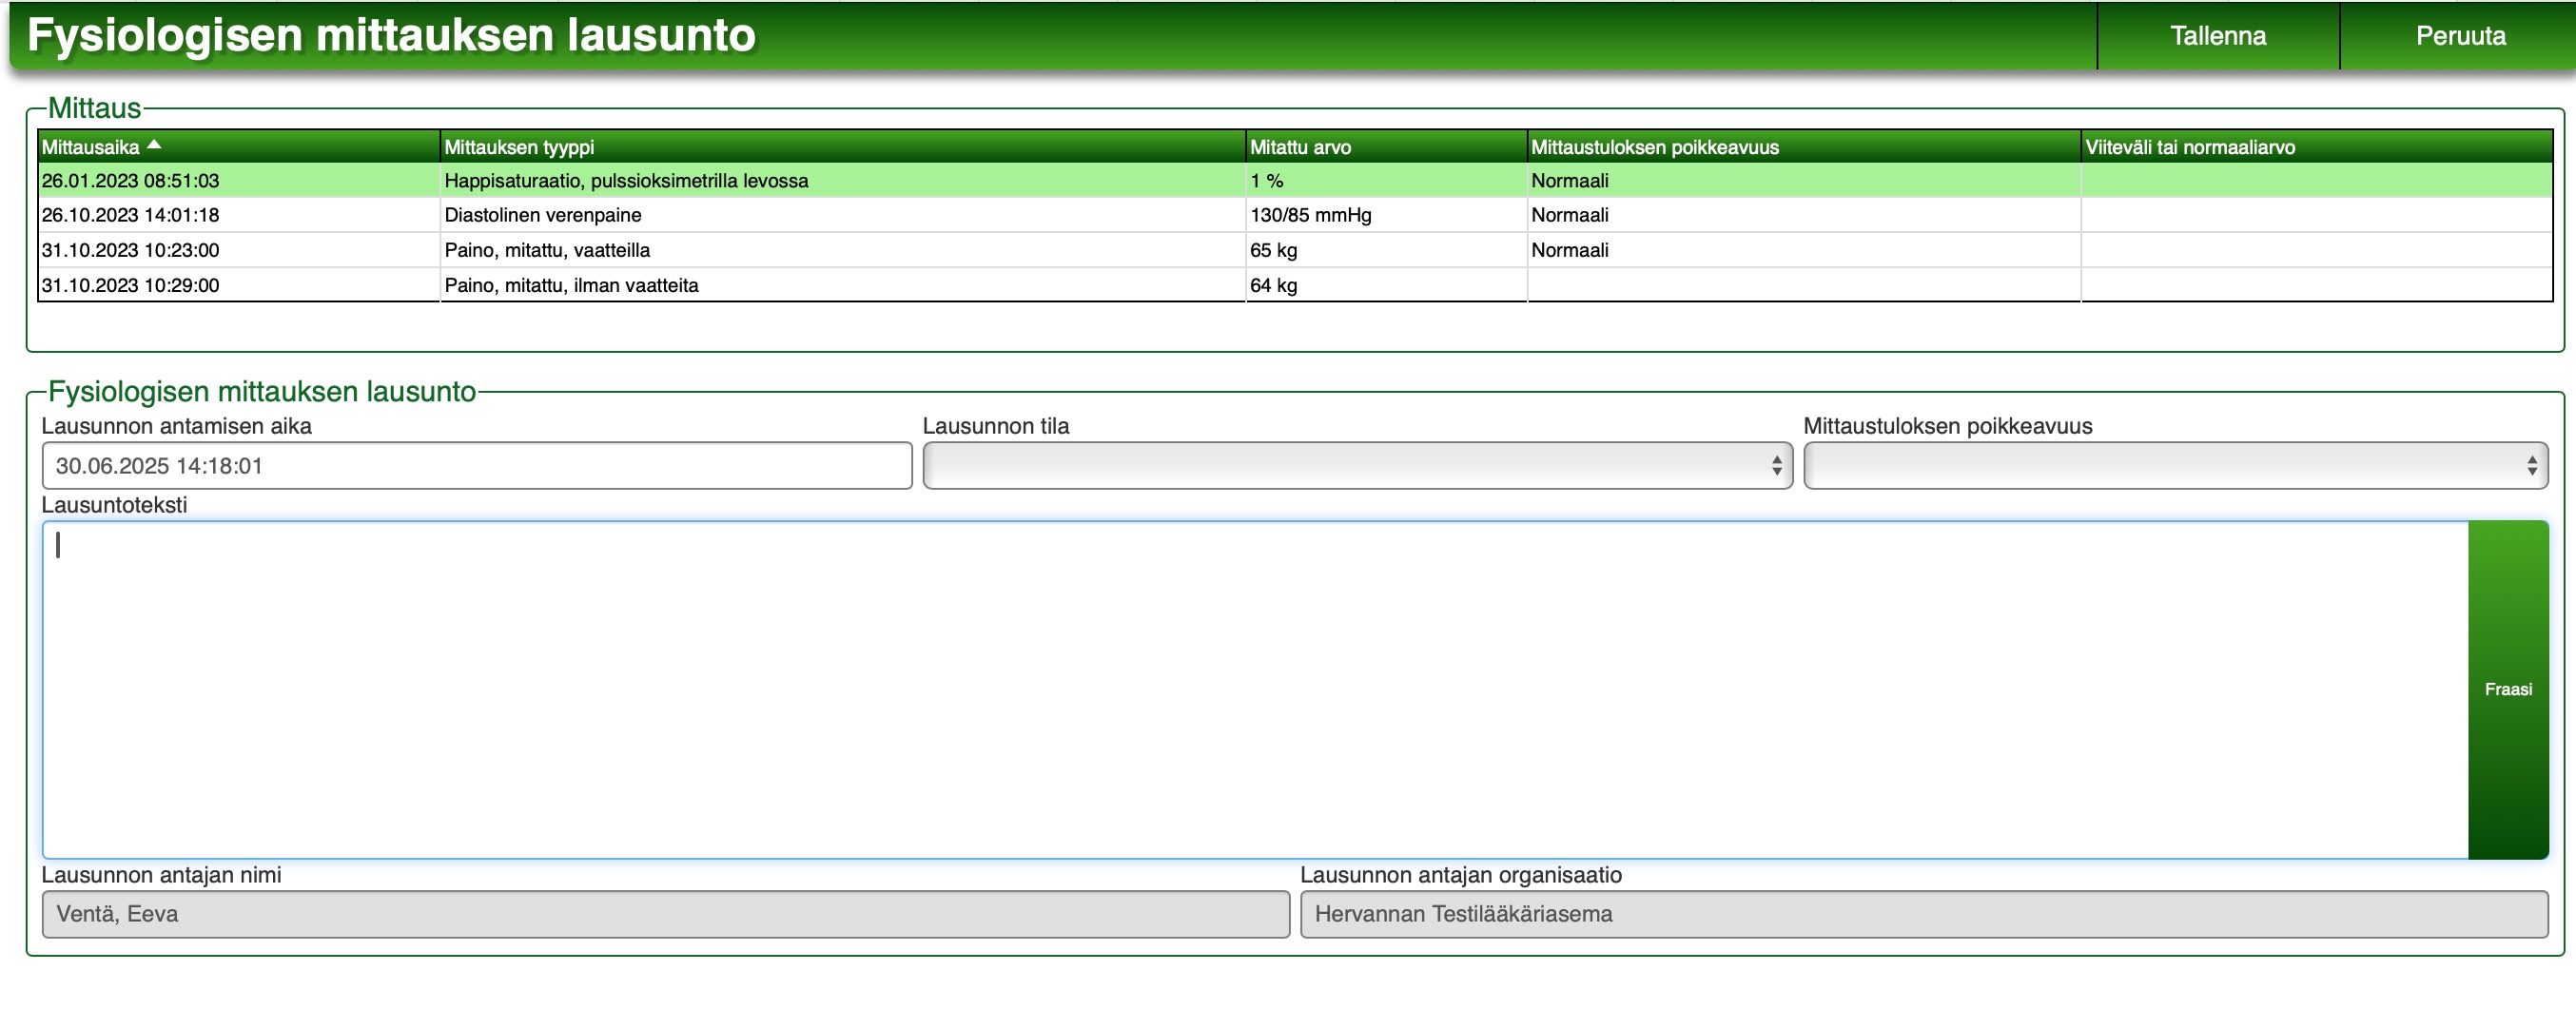Screen dimensions: 2576x1029
Task: Click Viiteväli tai normaaliarvo column header
Action: point(2189,147)
